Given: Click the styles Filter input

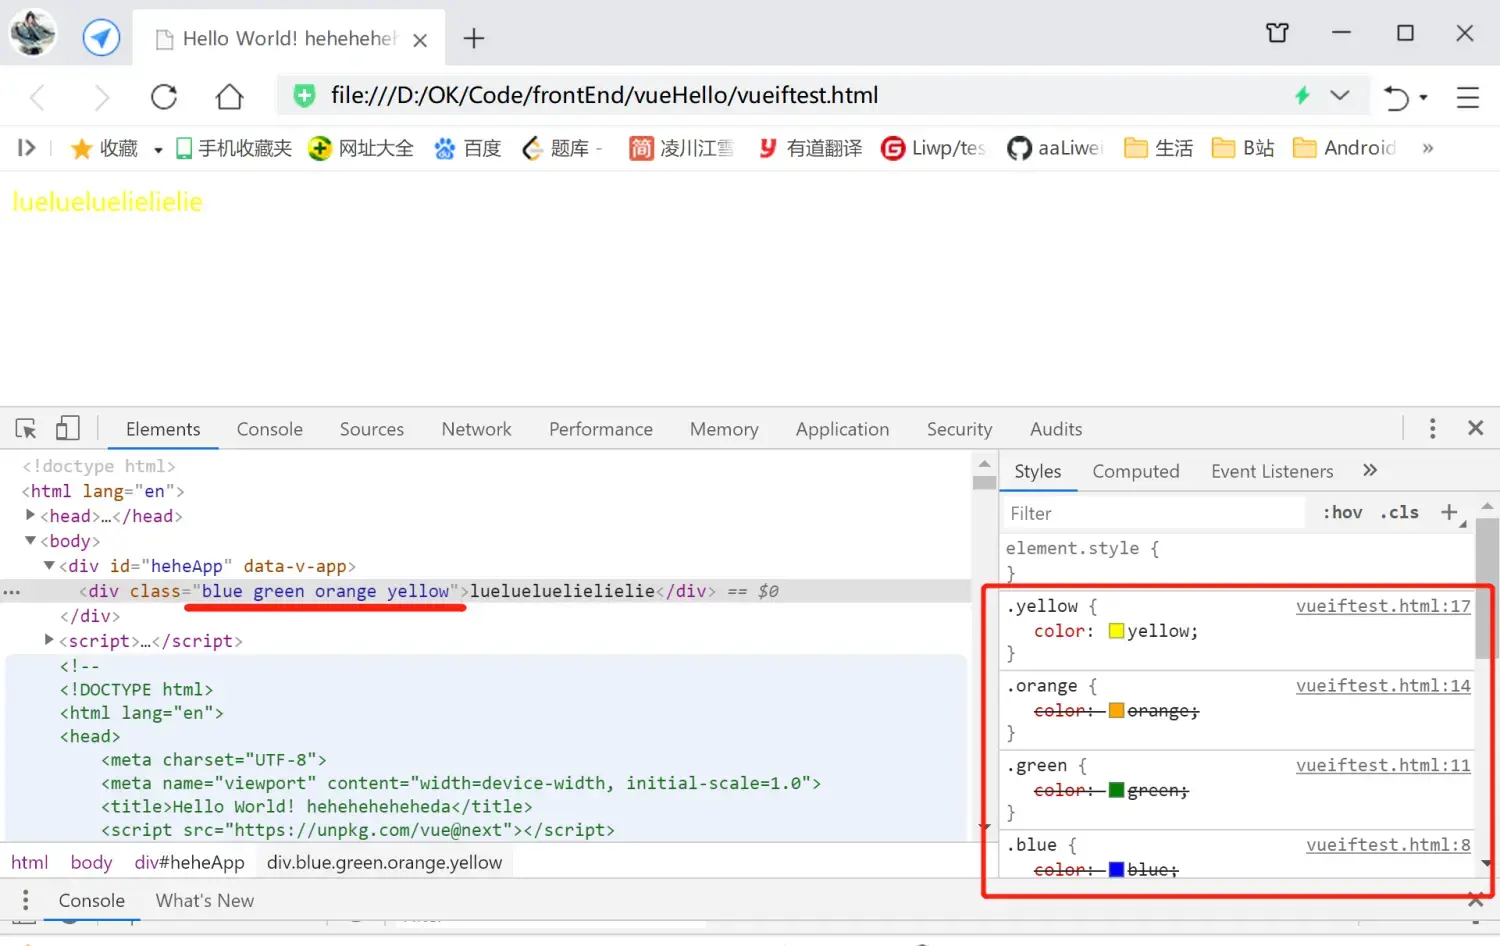Looking at the screenshot, I should pyautogui.click(x=1154, y=513).
